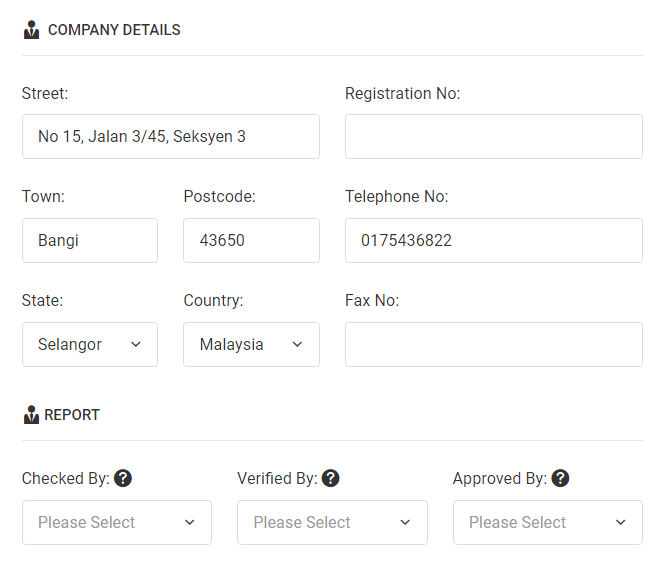Click the Telephone No input field

coord(494,240)
